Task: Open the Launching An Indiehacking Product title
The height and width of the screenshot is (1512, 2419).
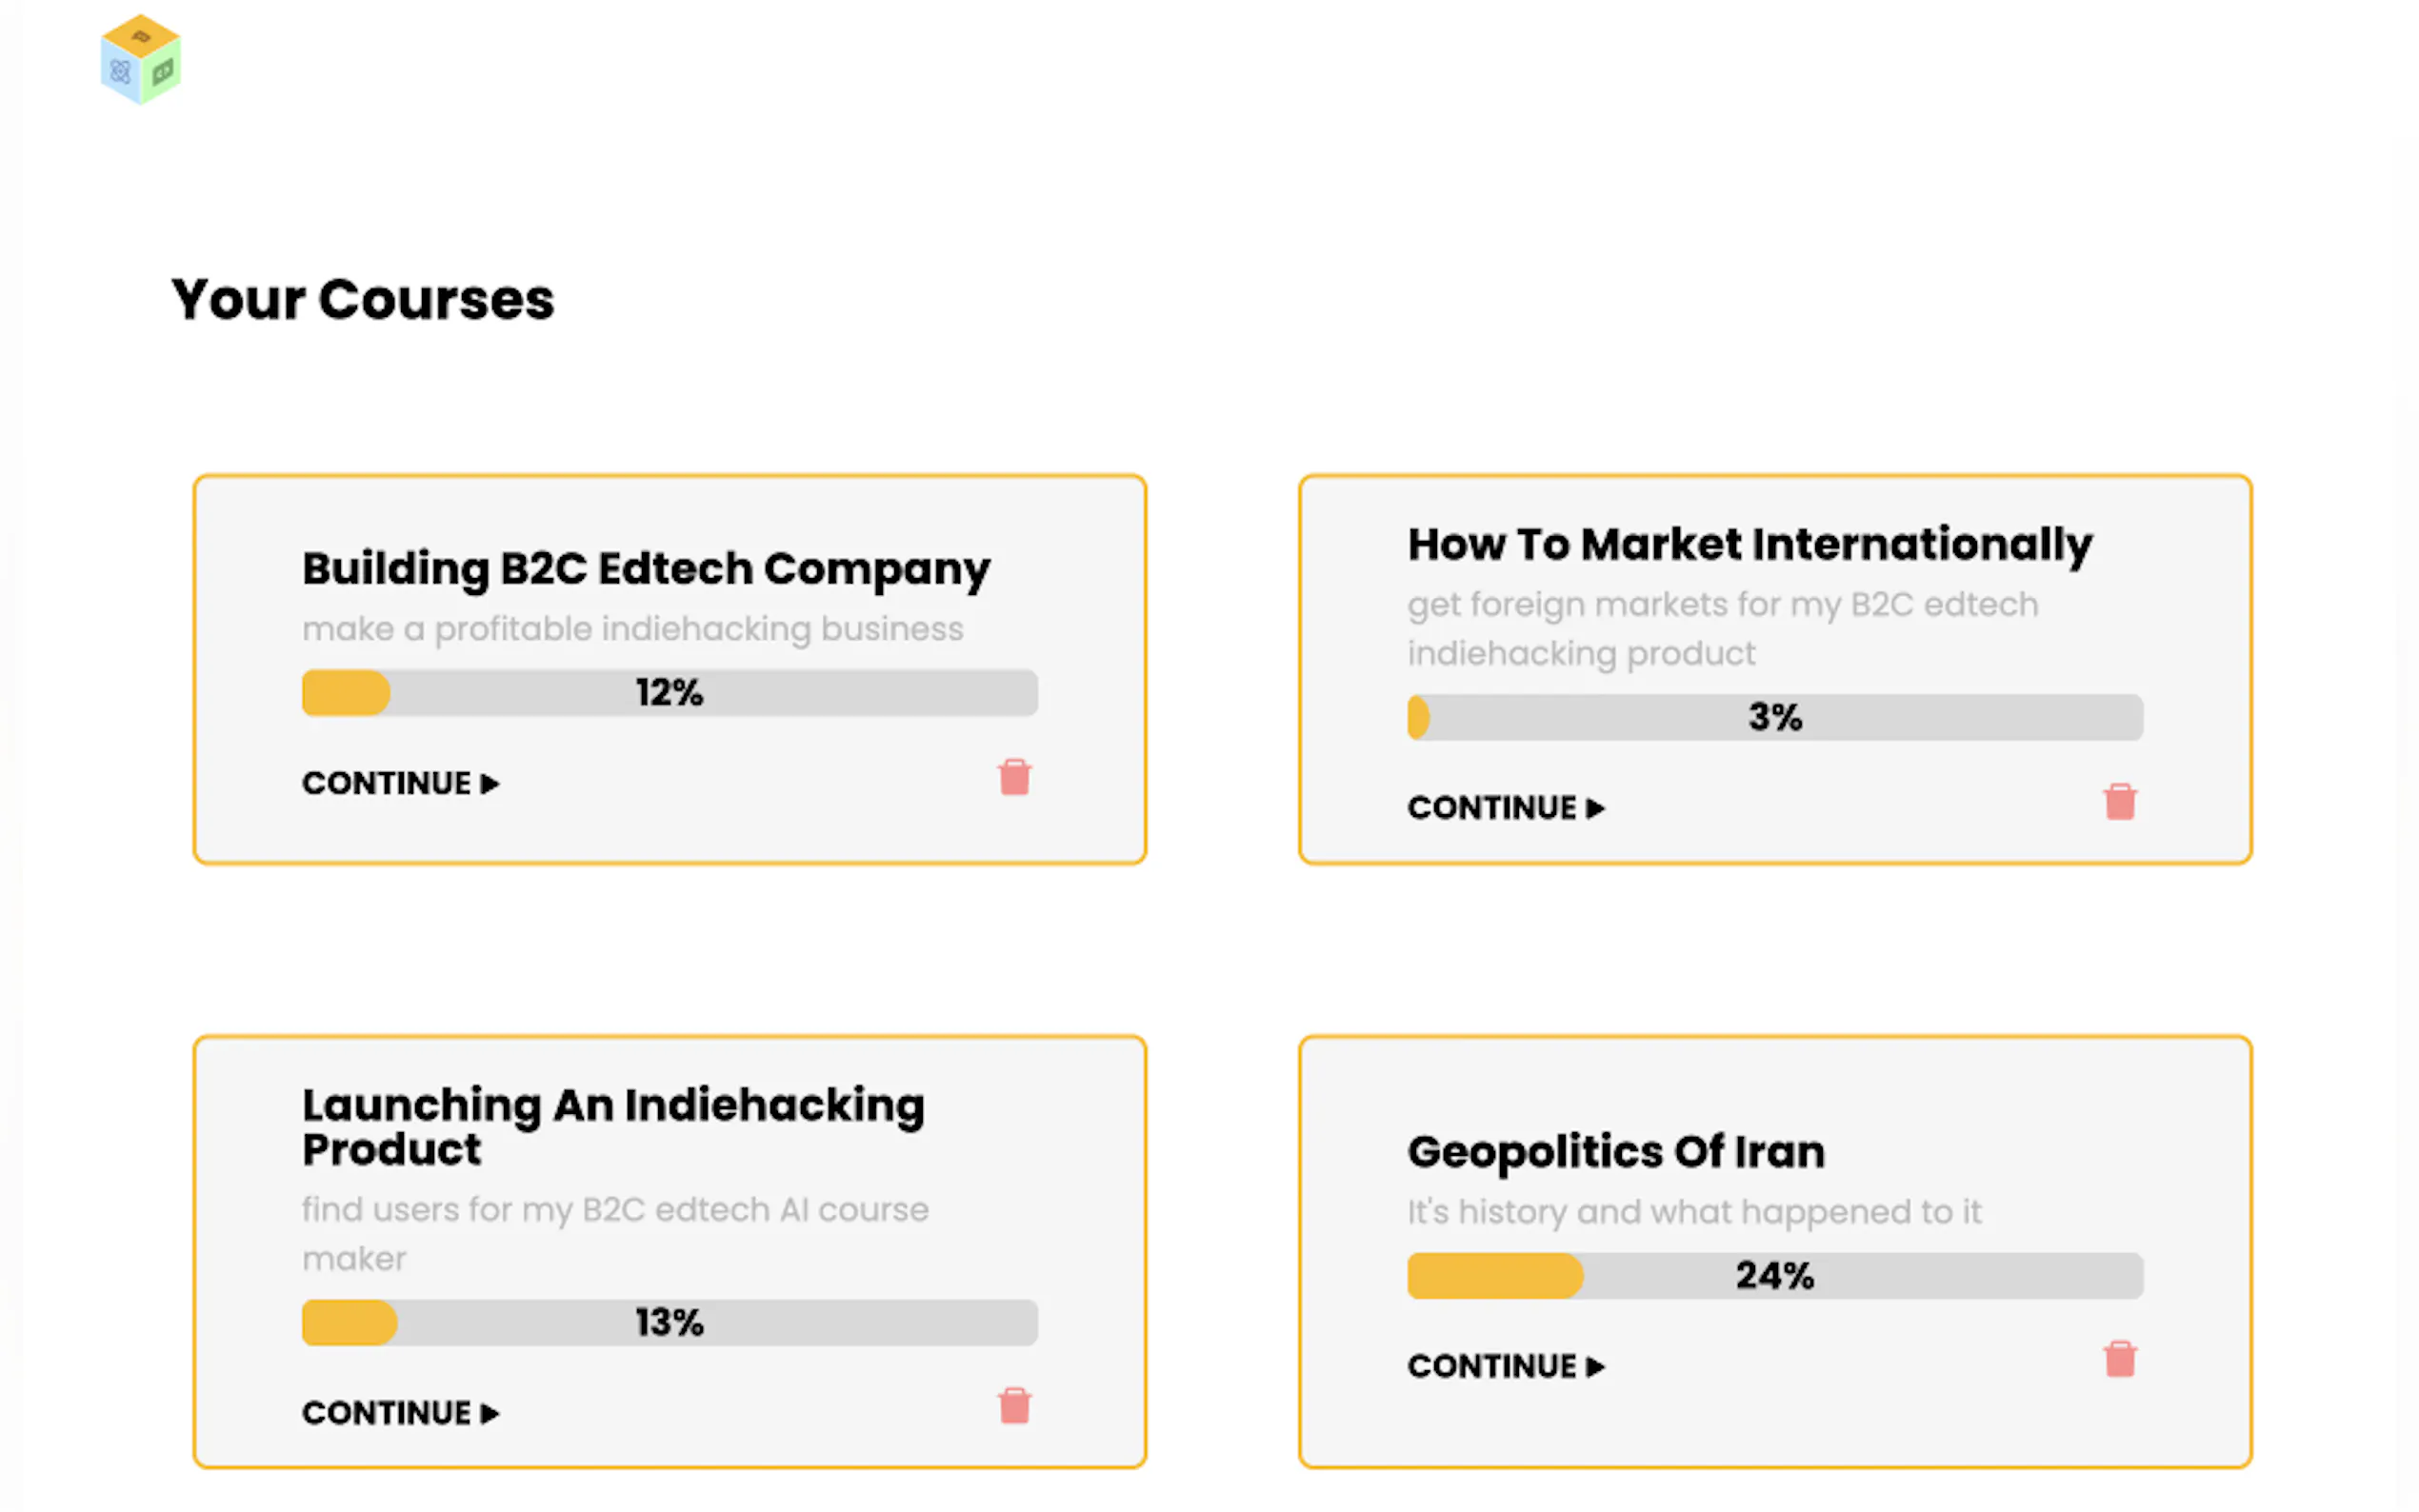Action: 612,1126
